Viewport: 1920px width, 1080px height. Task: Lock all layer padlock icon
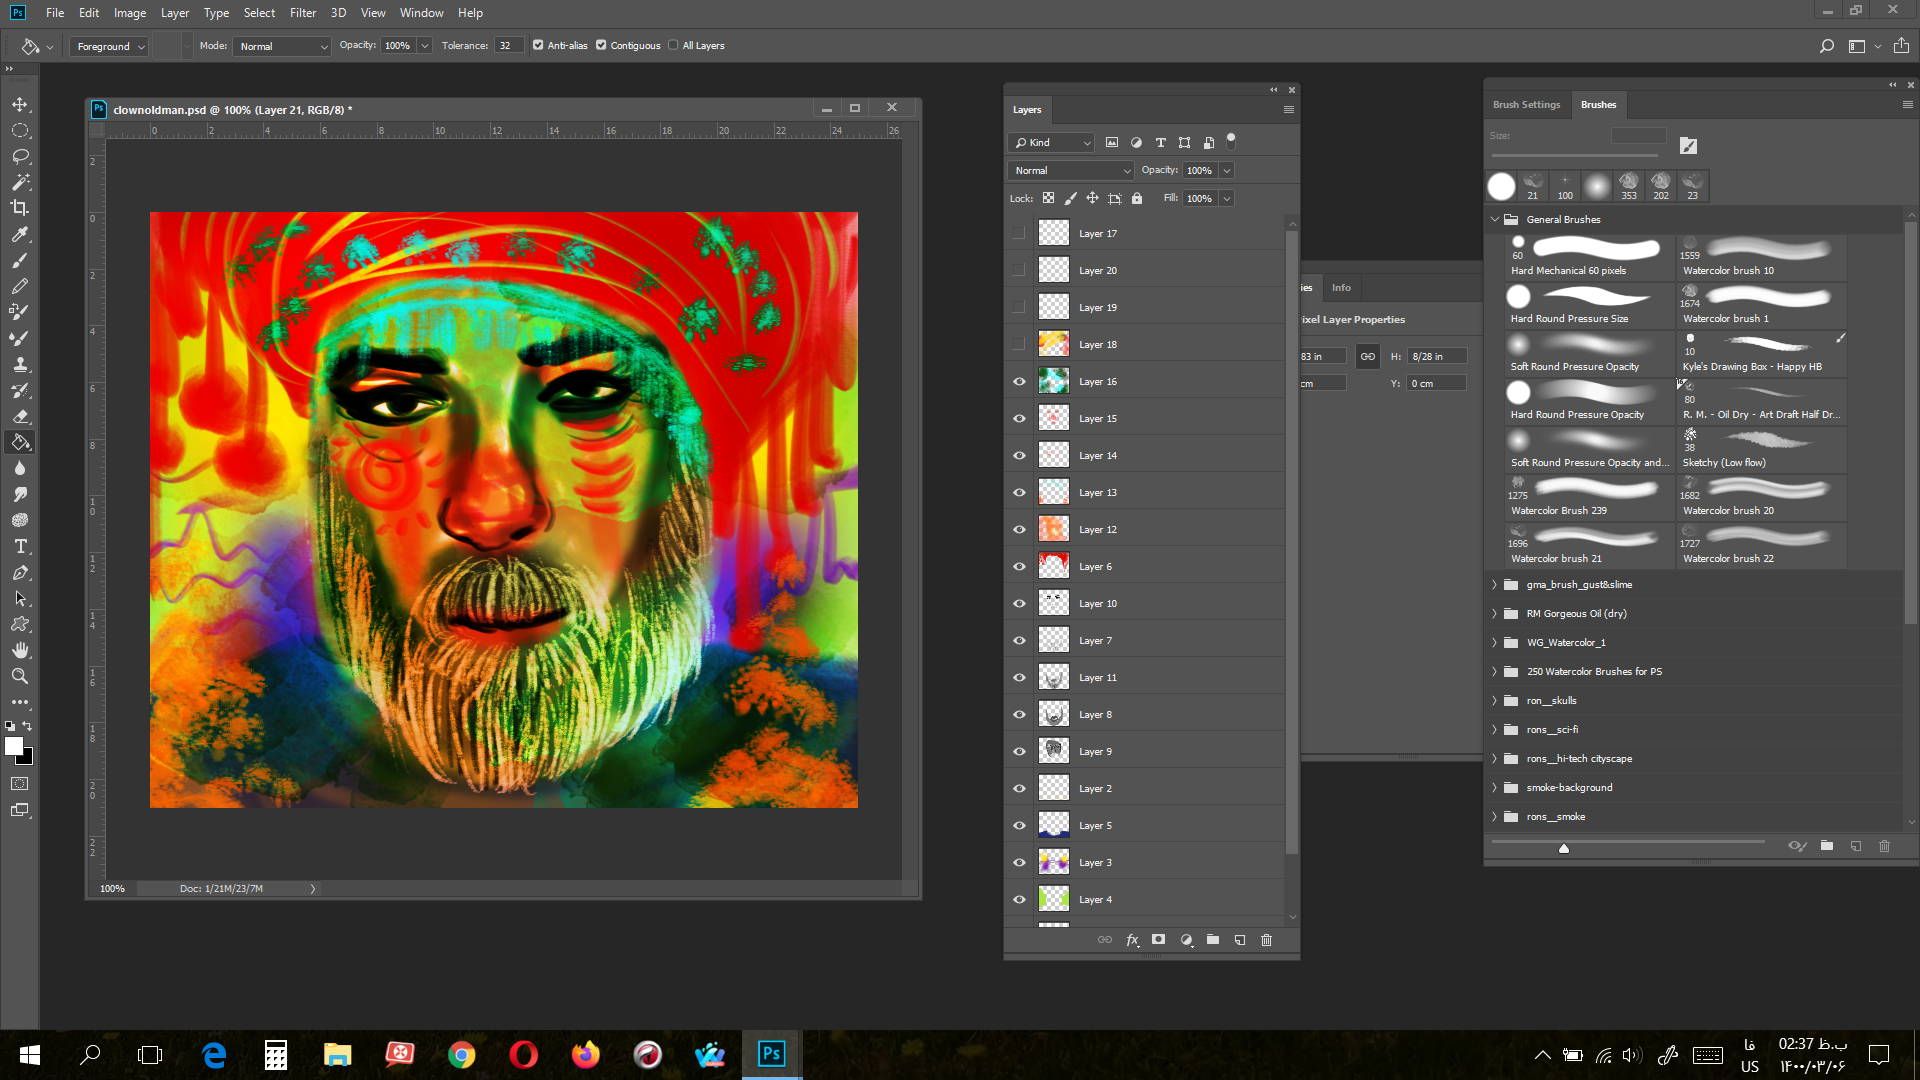pyautogui.click(x=1137, y=198)
